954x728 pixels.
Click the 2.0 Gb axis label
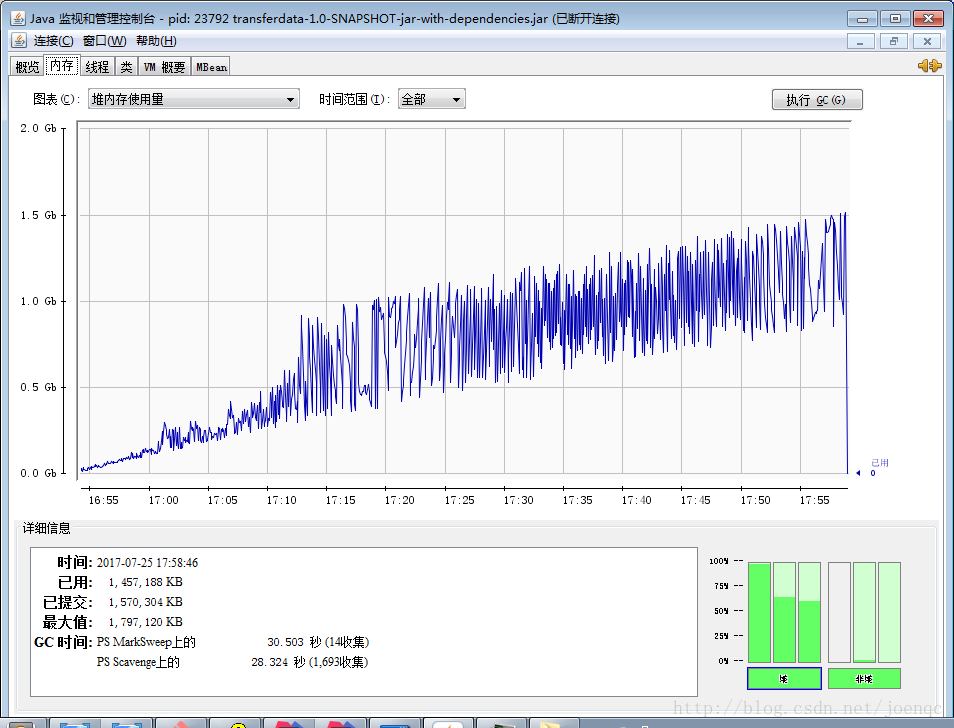(38, 128)
